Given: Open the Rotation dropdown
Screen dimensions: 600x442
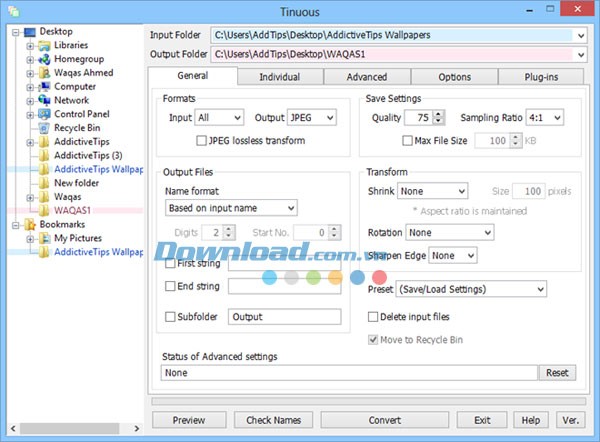Looking at the screenshot, I should [x=450, y=232].
